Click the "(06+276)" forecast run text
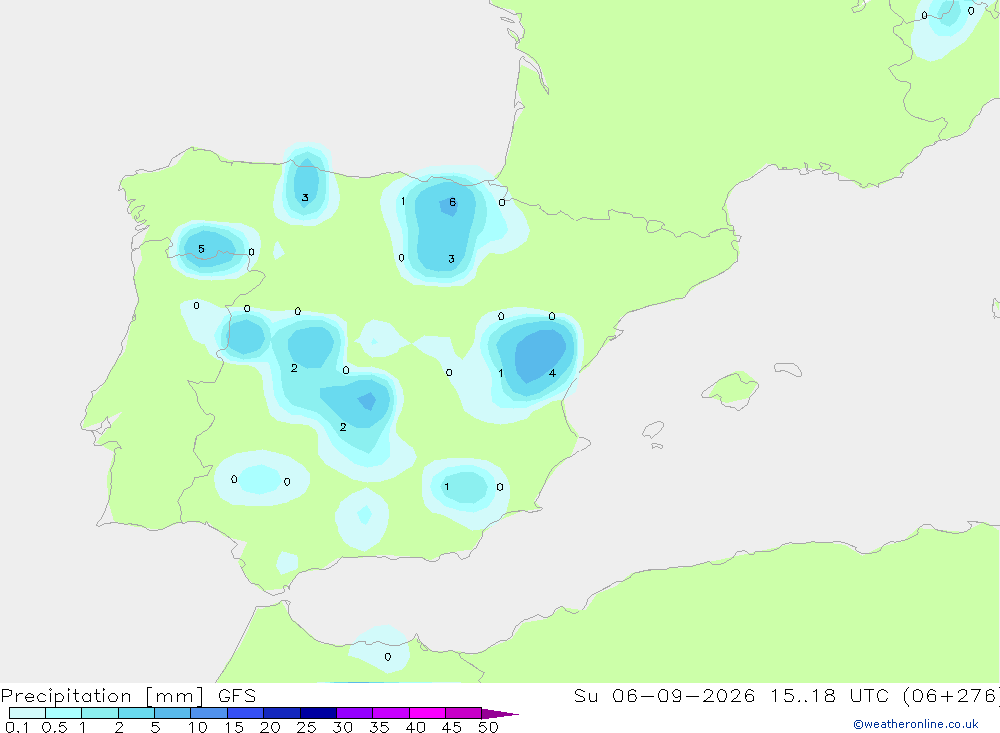Screen dimensions: 1000x733 click(x=952, y=696)
